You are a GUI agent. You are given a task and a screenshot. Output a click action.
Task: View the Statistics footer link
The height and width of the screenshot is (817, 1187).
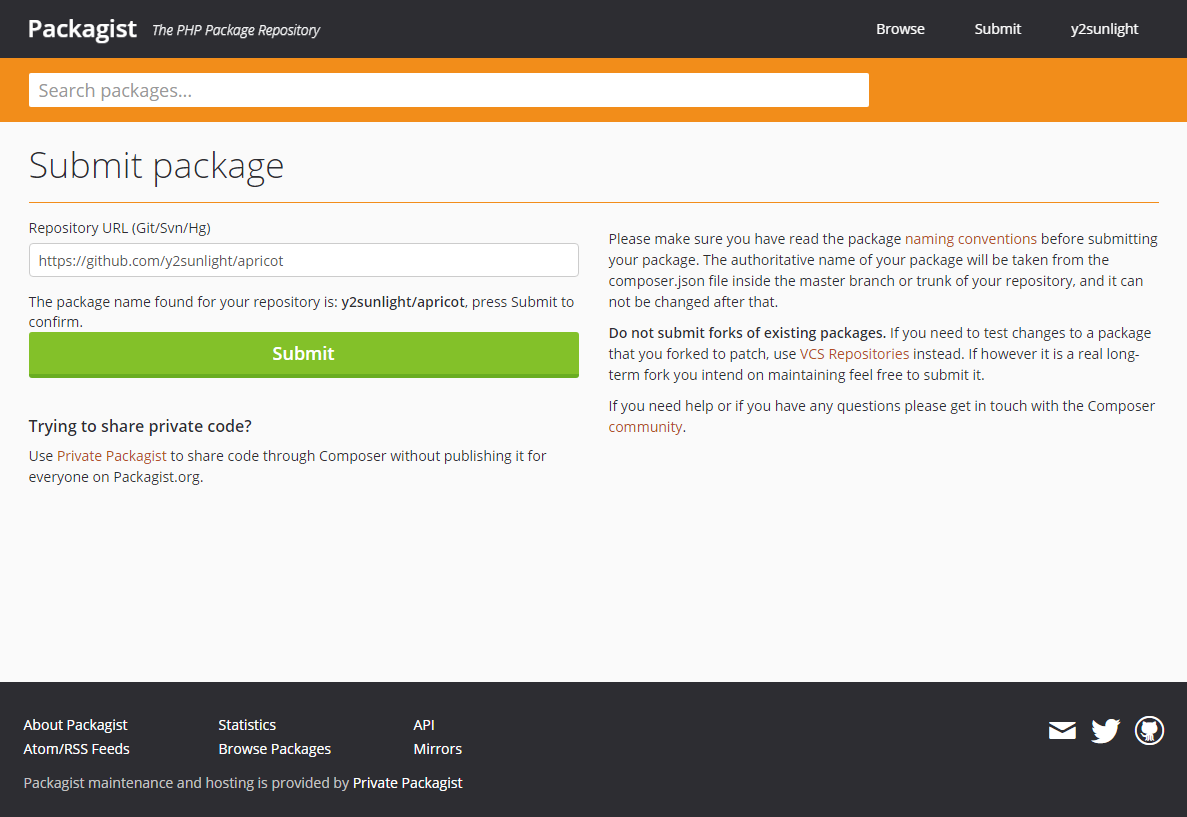click(247, 725)
